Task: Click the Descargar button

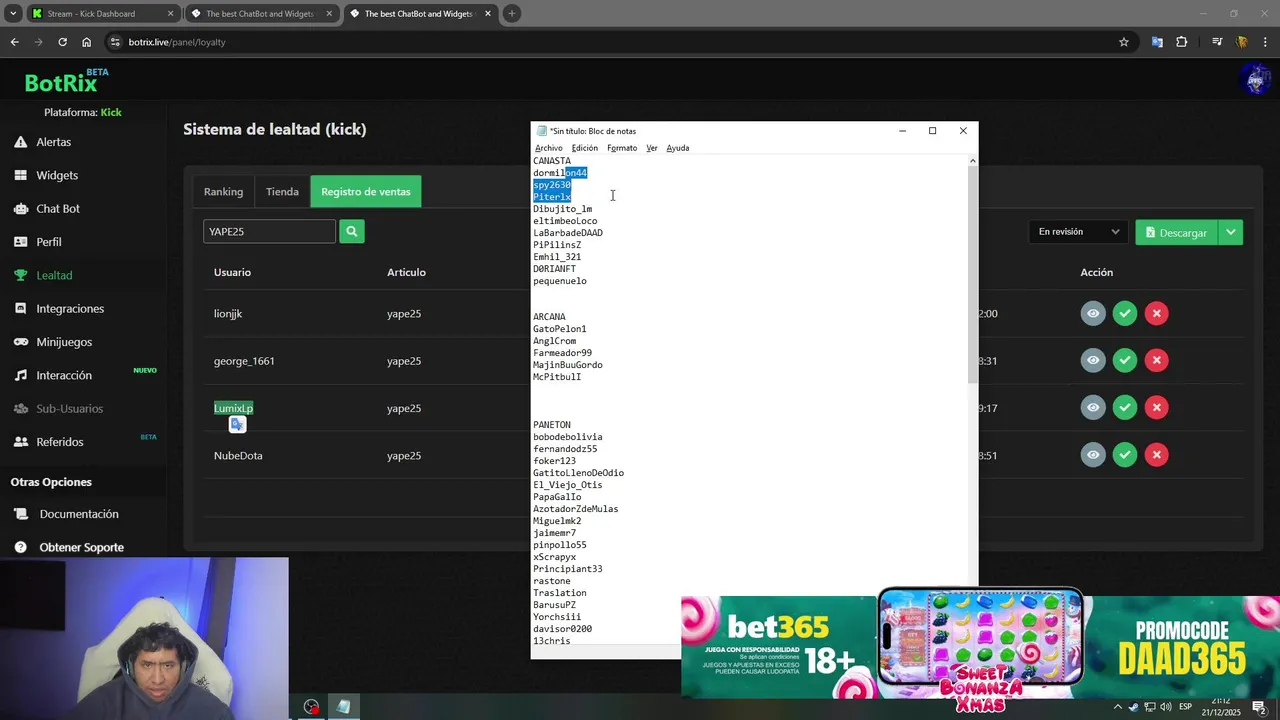Action: click(1177, 232)
